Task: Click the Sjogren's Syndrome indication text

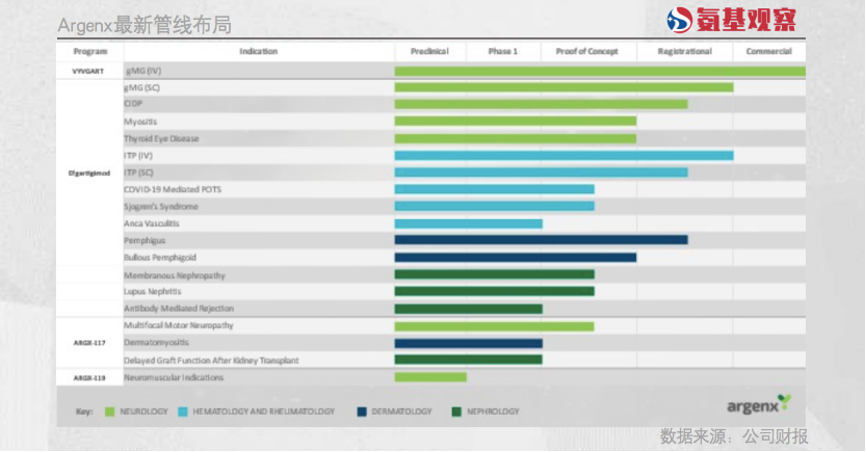Action: pos(161,207)
